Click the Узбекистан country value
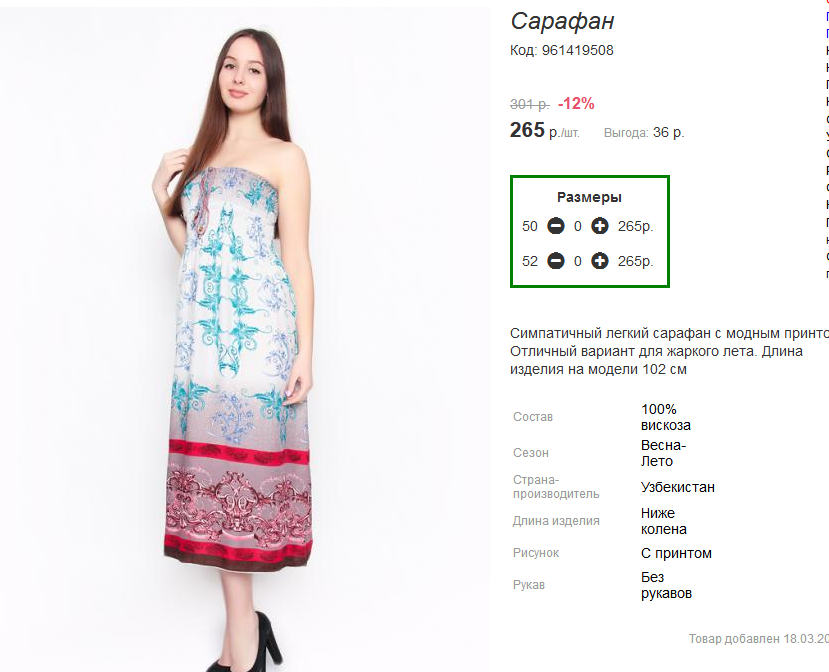 click(x=677, y=487)
